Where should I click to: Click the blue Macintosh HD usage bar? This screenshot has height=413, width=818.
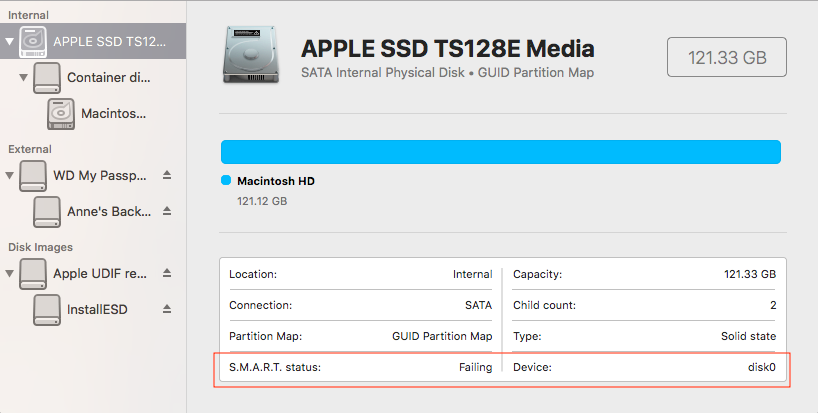[500, 152]
